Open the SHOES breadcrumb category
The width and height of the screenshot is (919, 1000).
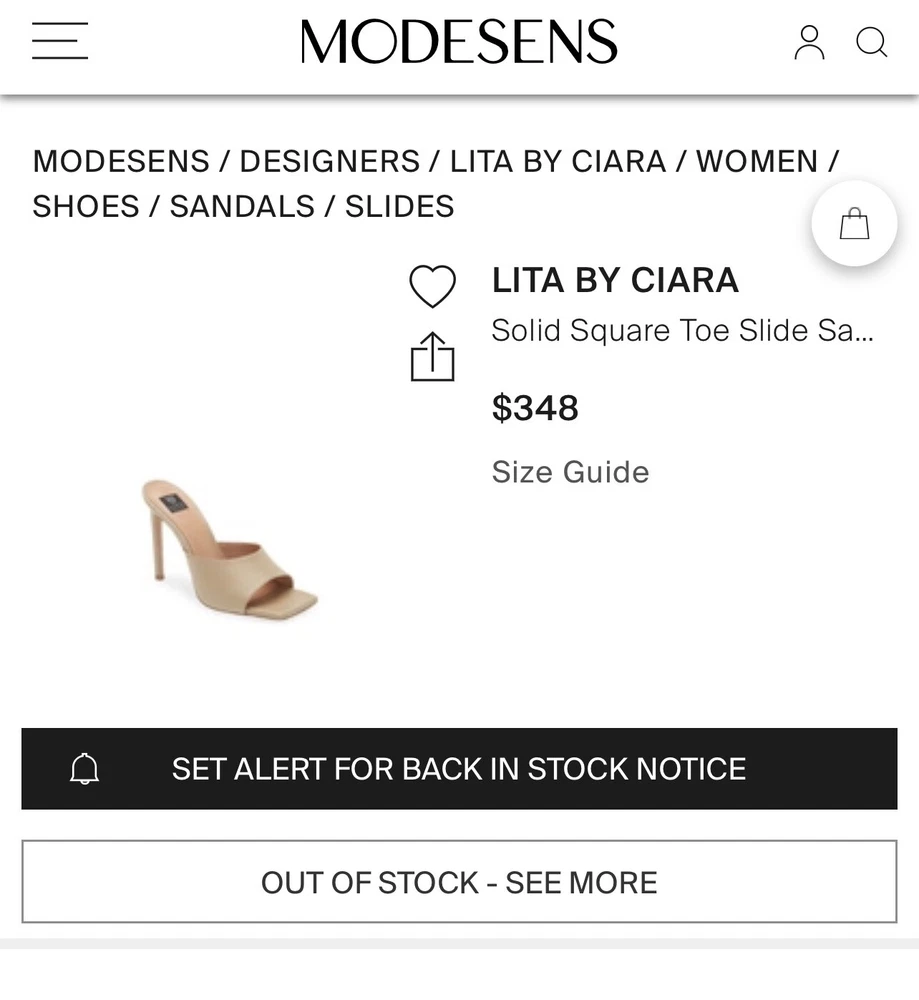(86, 206)
